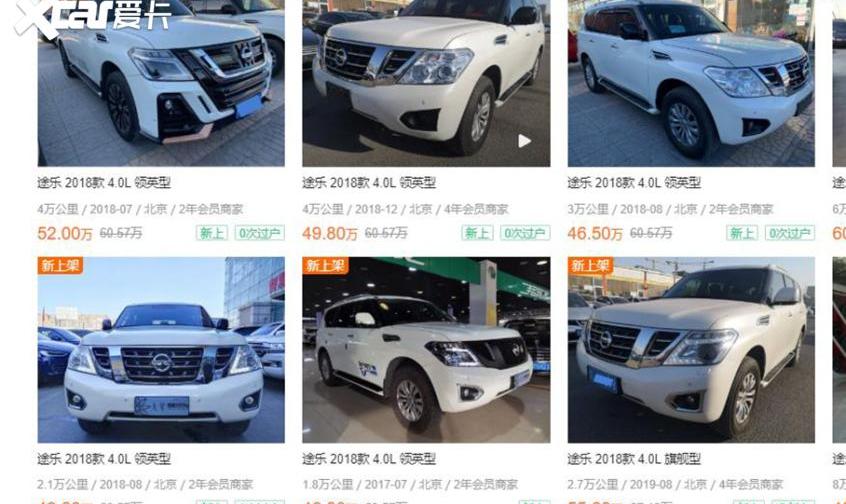Click the 新上 tag beside 52.00万 price
The height and width of the screenshot is (504, 846).
click(x=212, y=233)
